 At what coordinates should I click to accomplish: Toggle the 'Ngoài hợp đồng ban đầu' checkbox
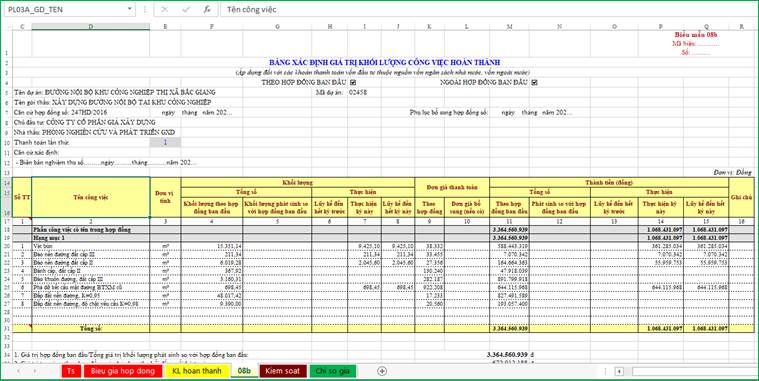pyautogui.click(x=534, y=82)
